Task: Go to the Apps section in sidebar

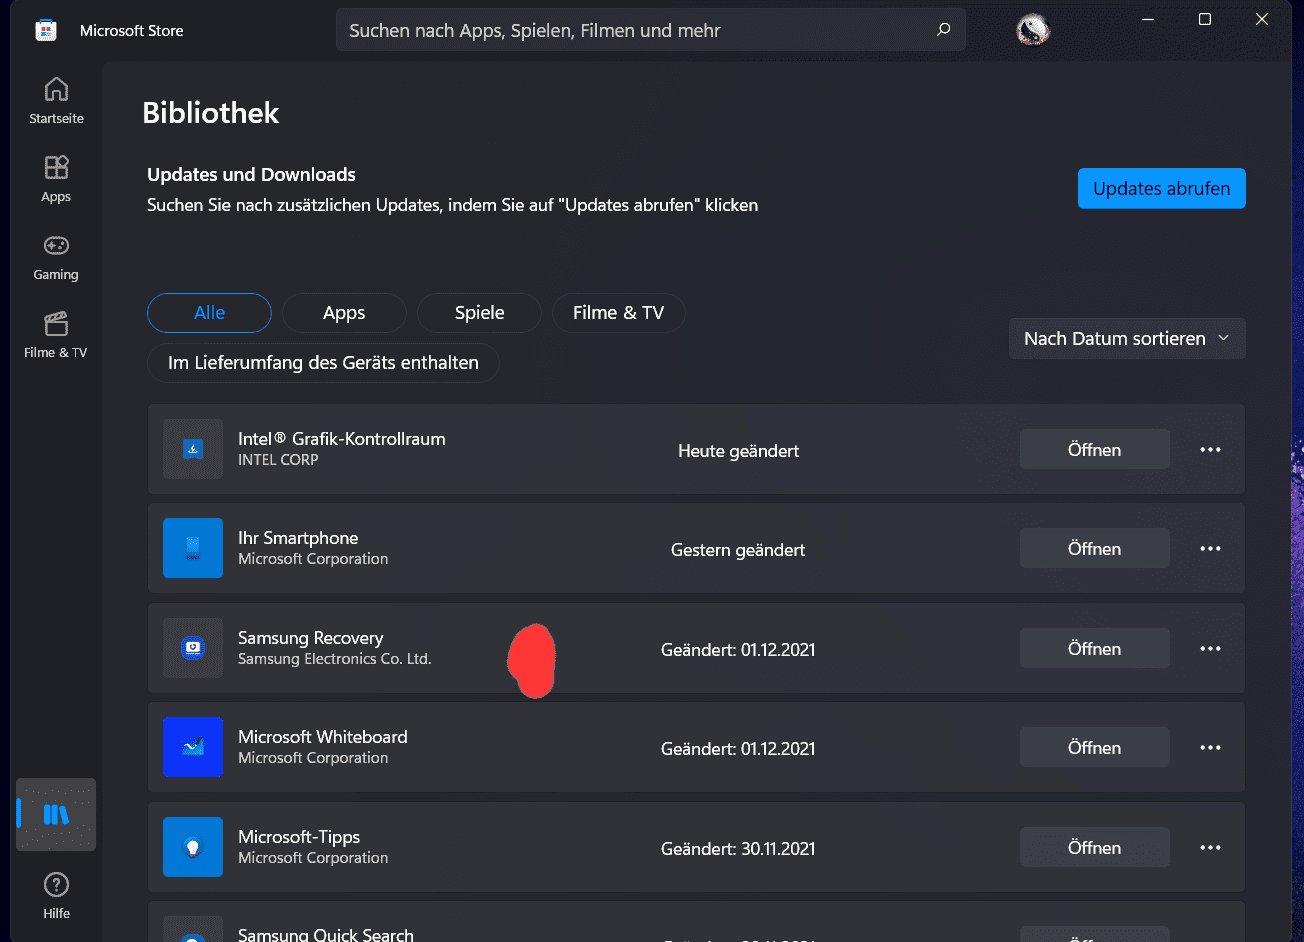Action: pyautogui.click(x=56, y=179)
